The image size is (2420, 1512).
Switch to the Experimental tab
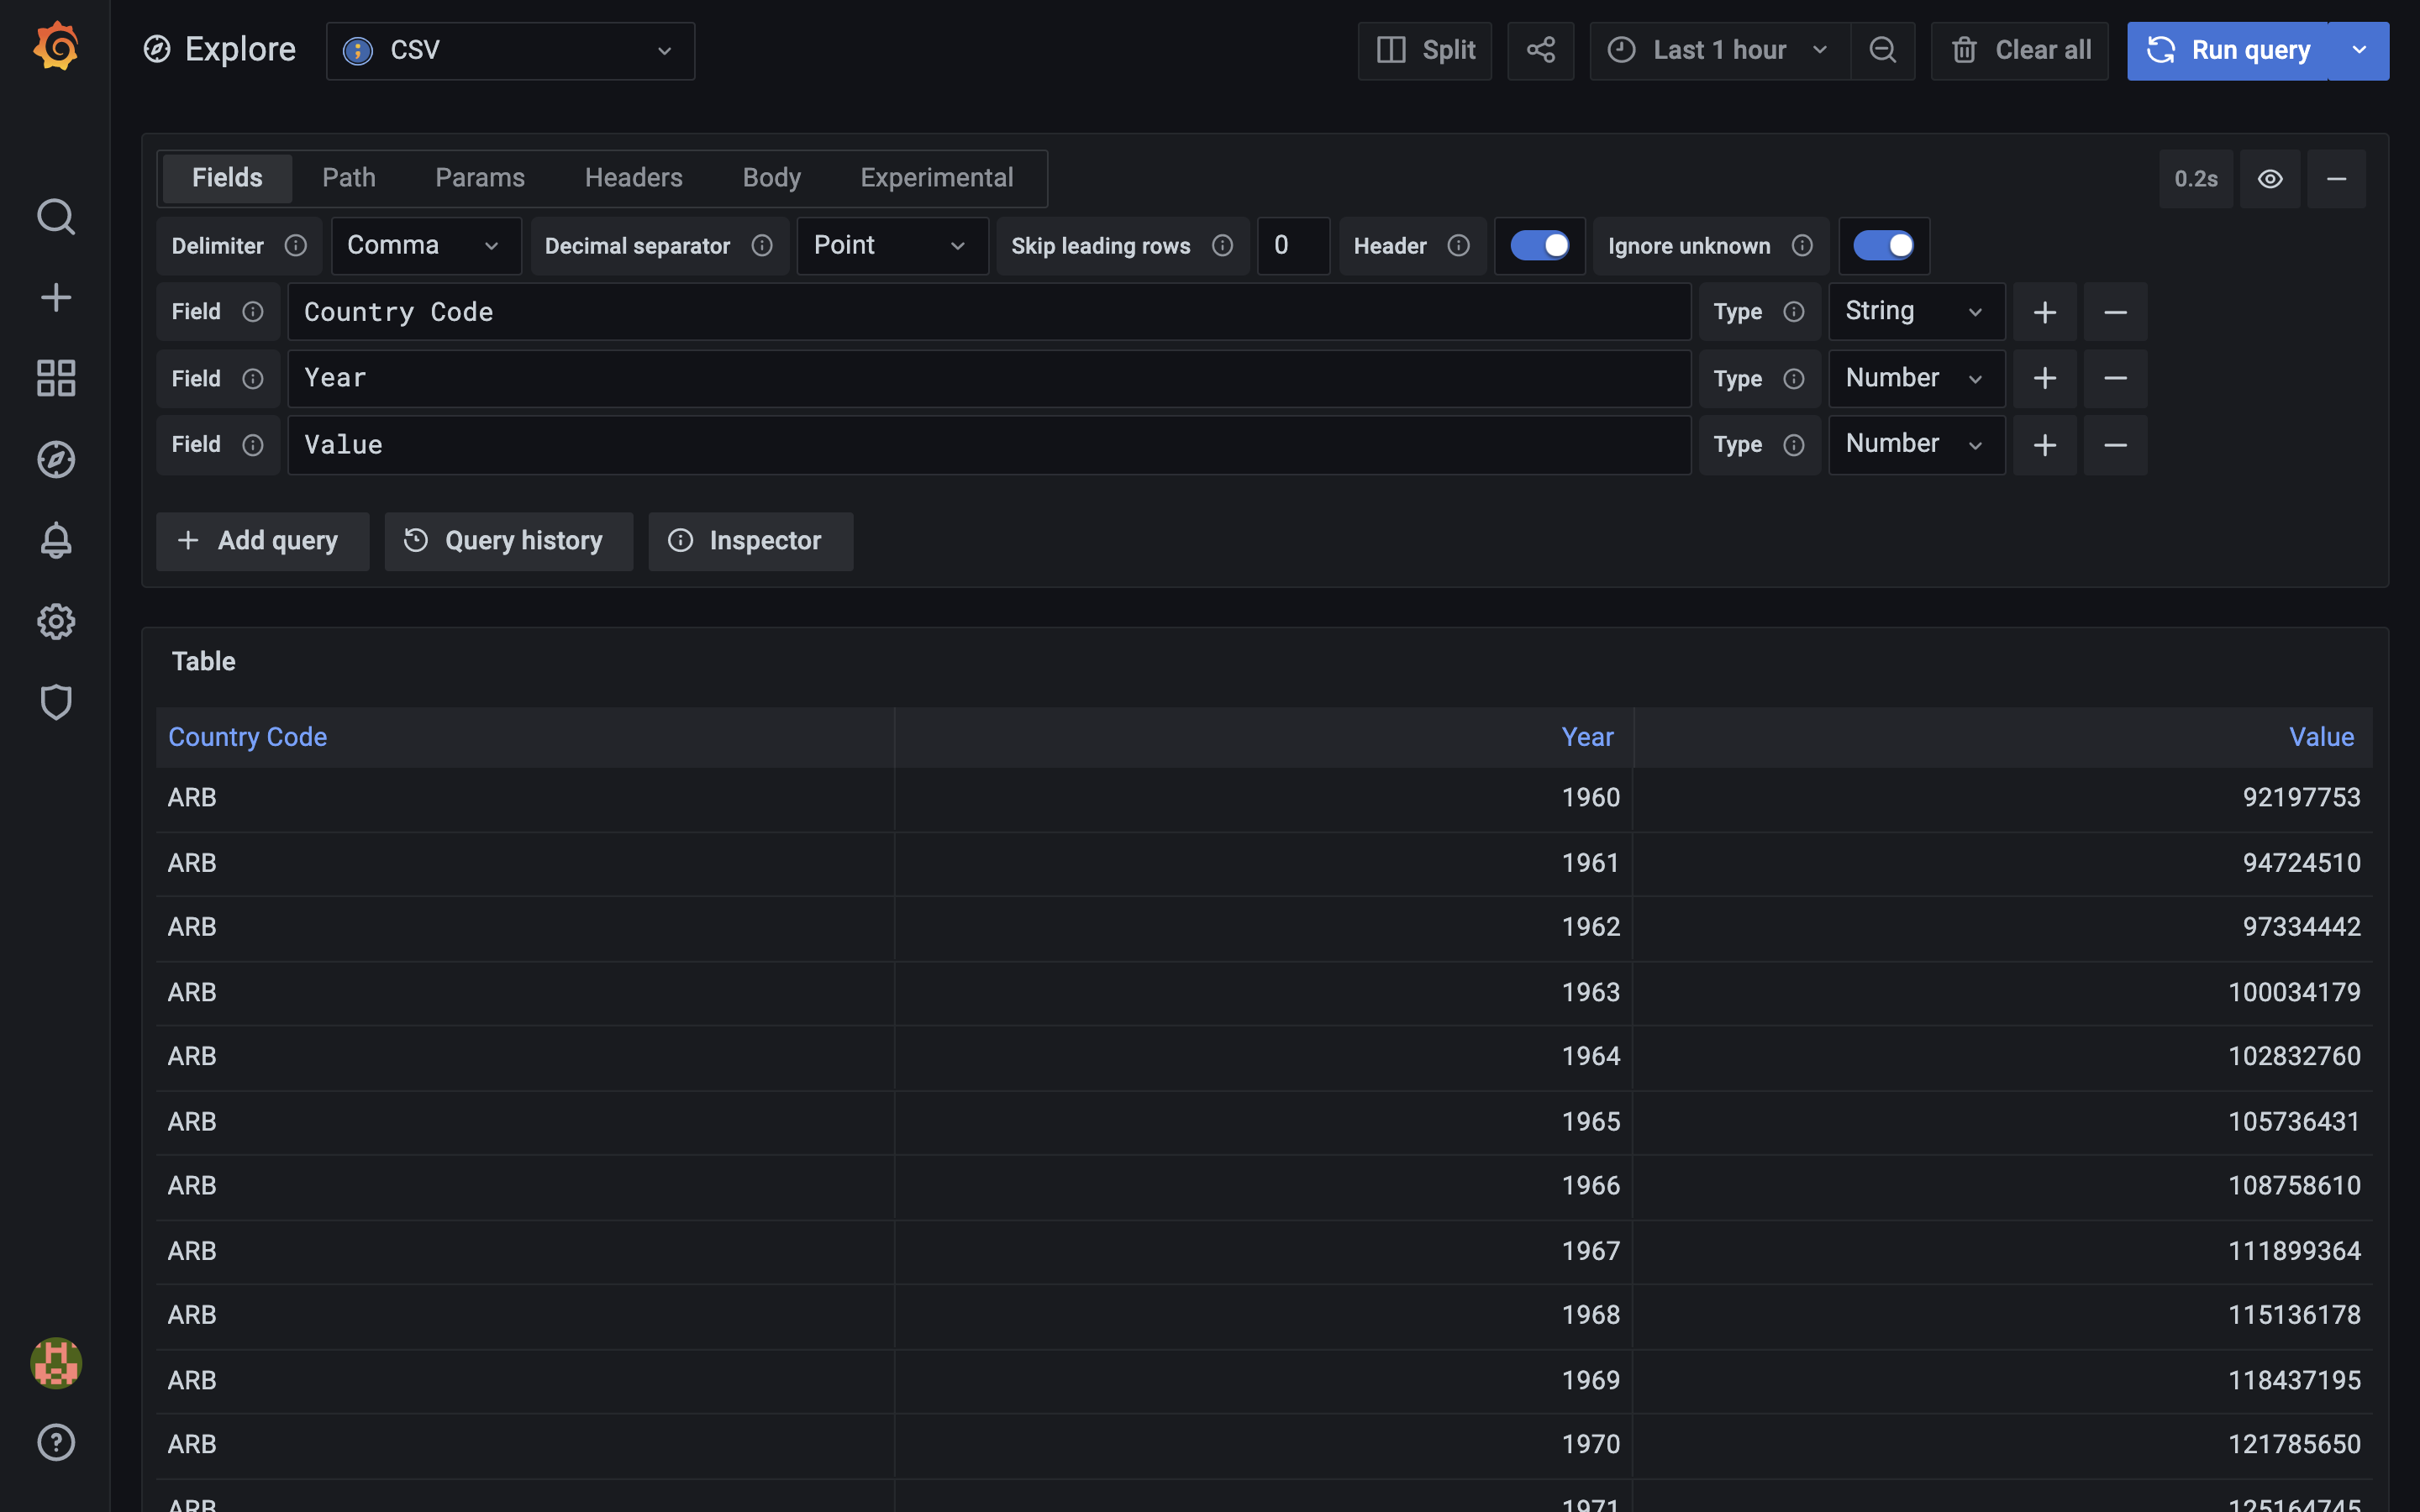(x=936, y=178)
